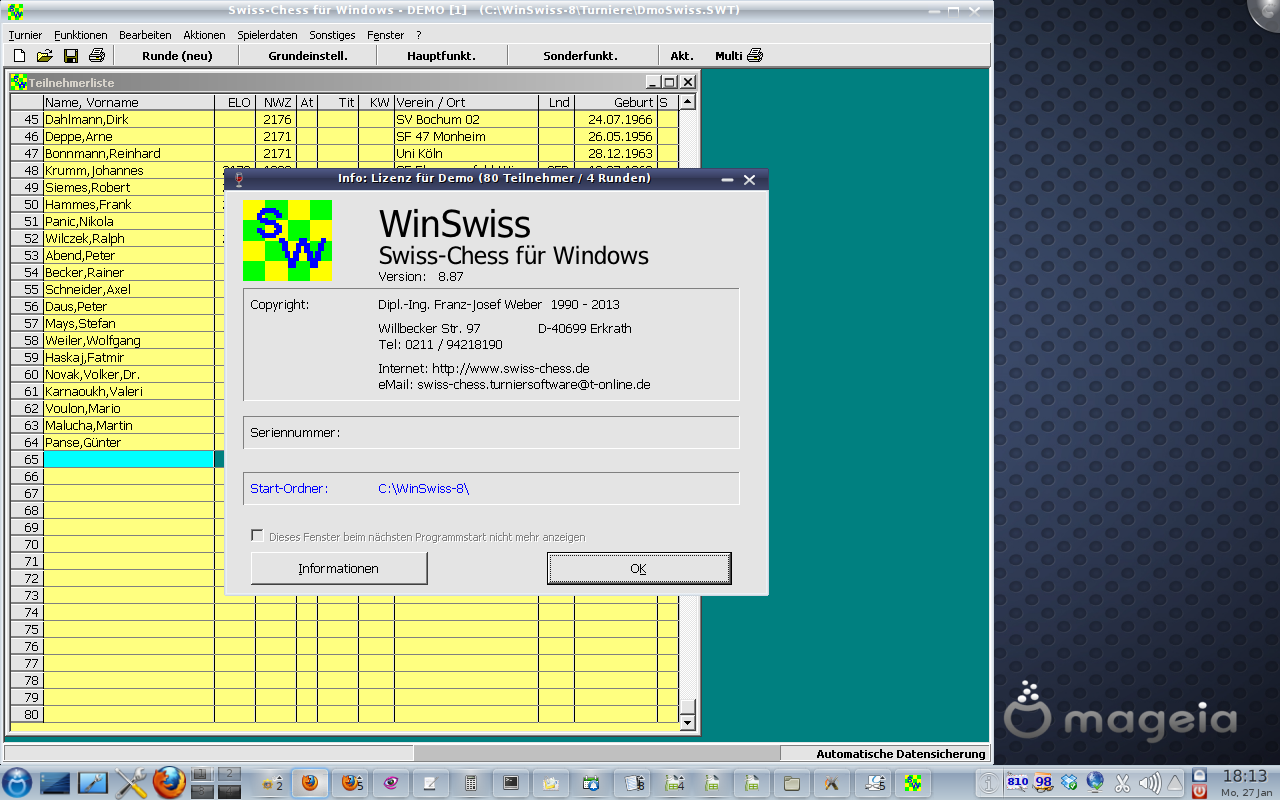This screenshot has height=800, width=1280.
Task: Expand the Sonderfunkt. toolbar dropdown
Action: [x=580, y=56]
